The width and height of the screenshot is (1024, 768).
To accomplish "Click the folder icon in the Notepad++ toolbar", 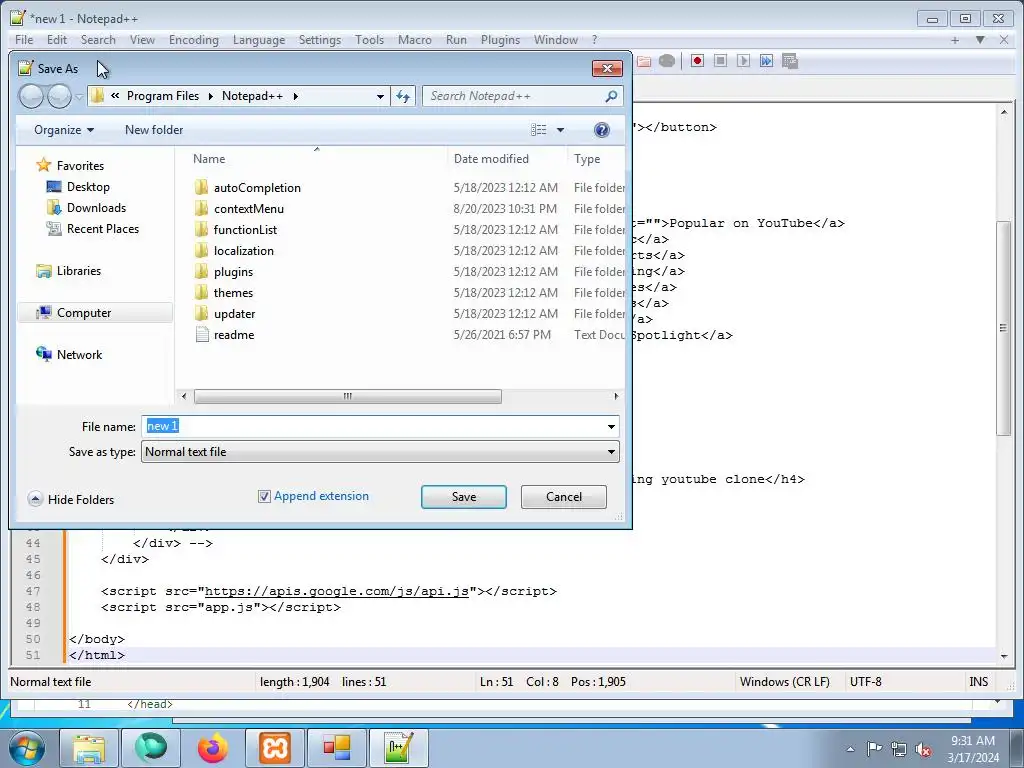I will [644, 61].
